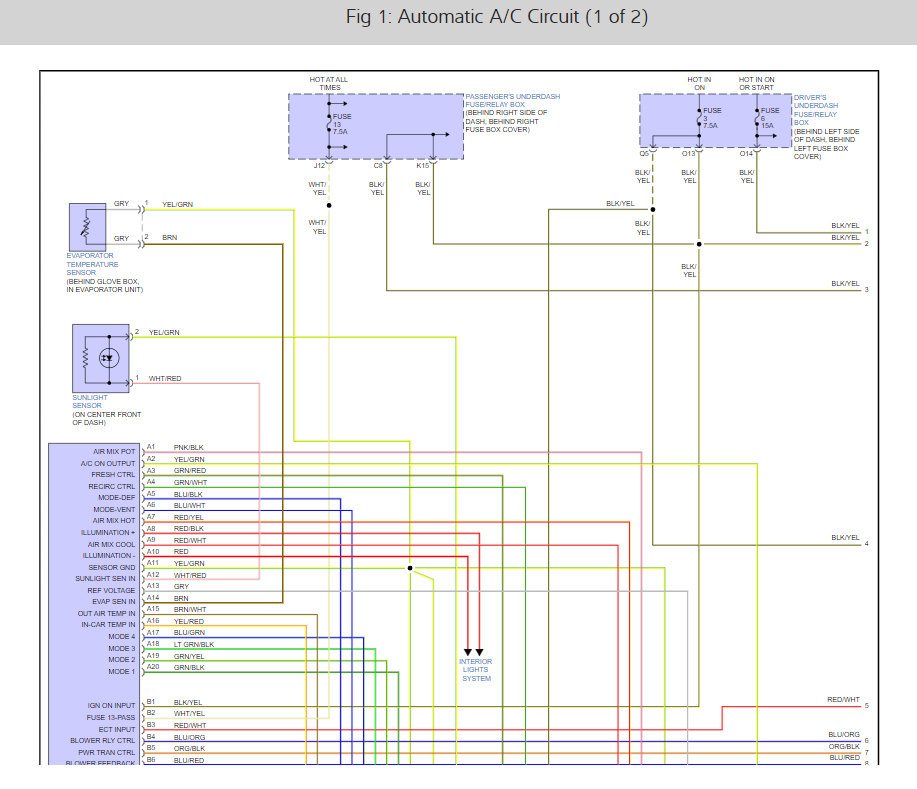Click the PNK/BLK wire label at A1
The image size is (917, 789).
tap(188, 447)
